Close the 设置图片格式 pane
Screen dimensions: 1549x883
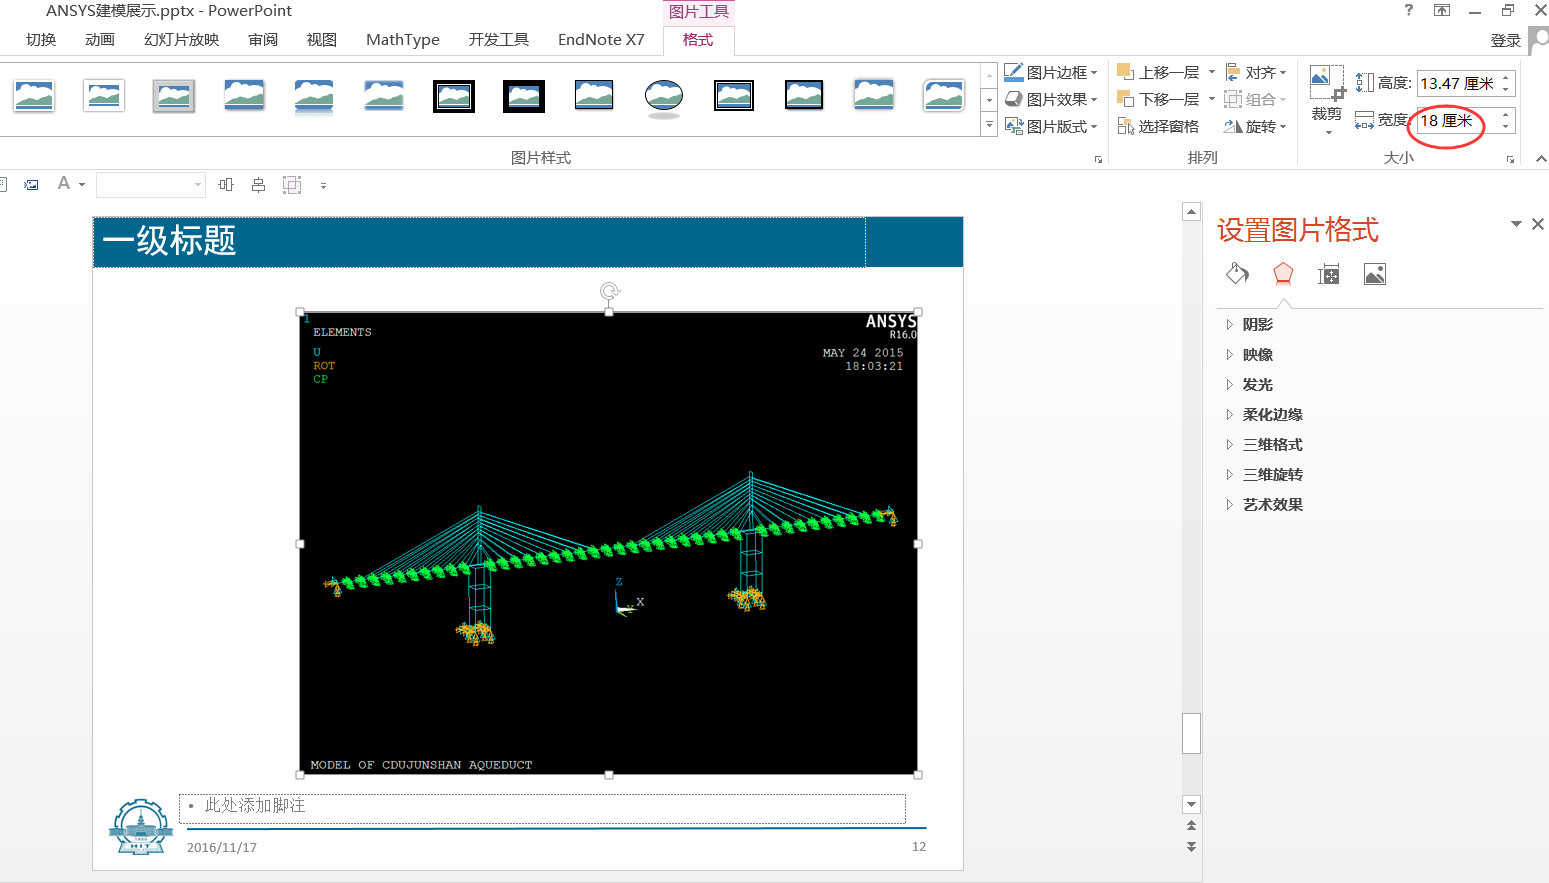pyautogui.click(x=1538, y=224)
